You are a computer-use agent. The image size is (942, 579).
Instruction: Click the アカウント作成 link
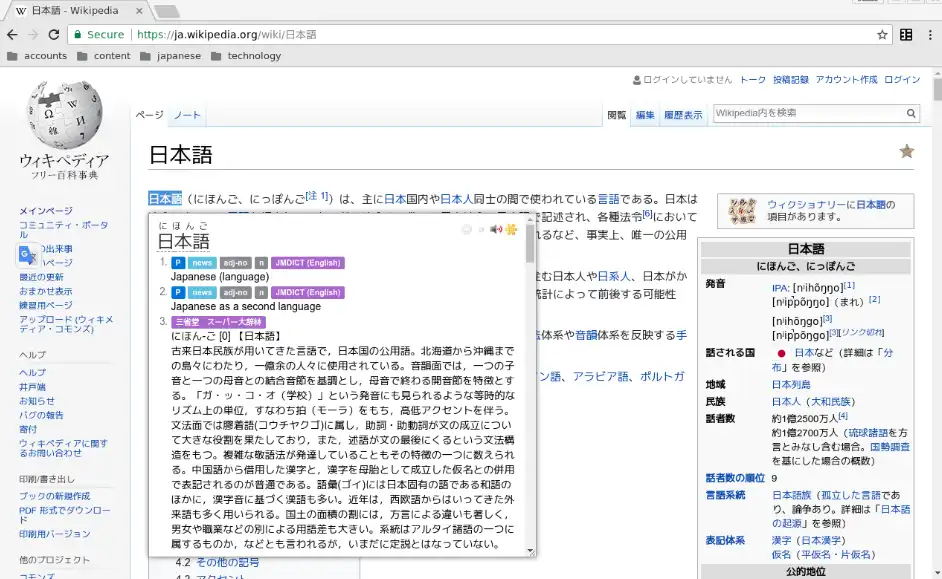click(x=846, y=80)
